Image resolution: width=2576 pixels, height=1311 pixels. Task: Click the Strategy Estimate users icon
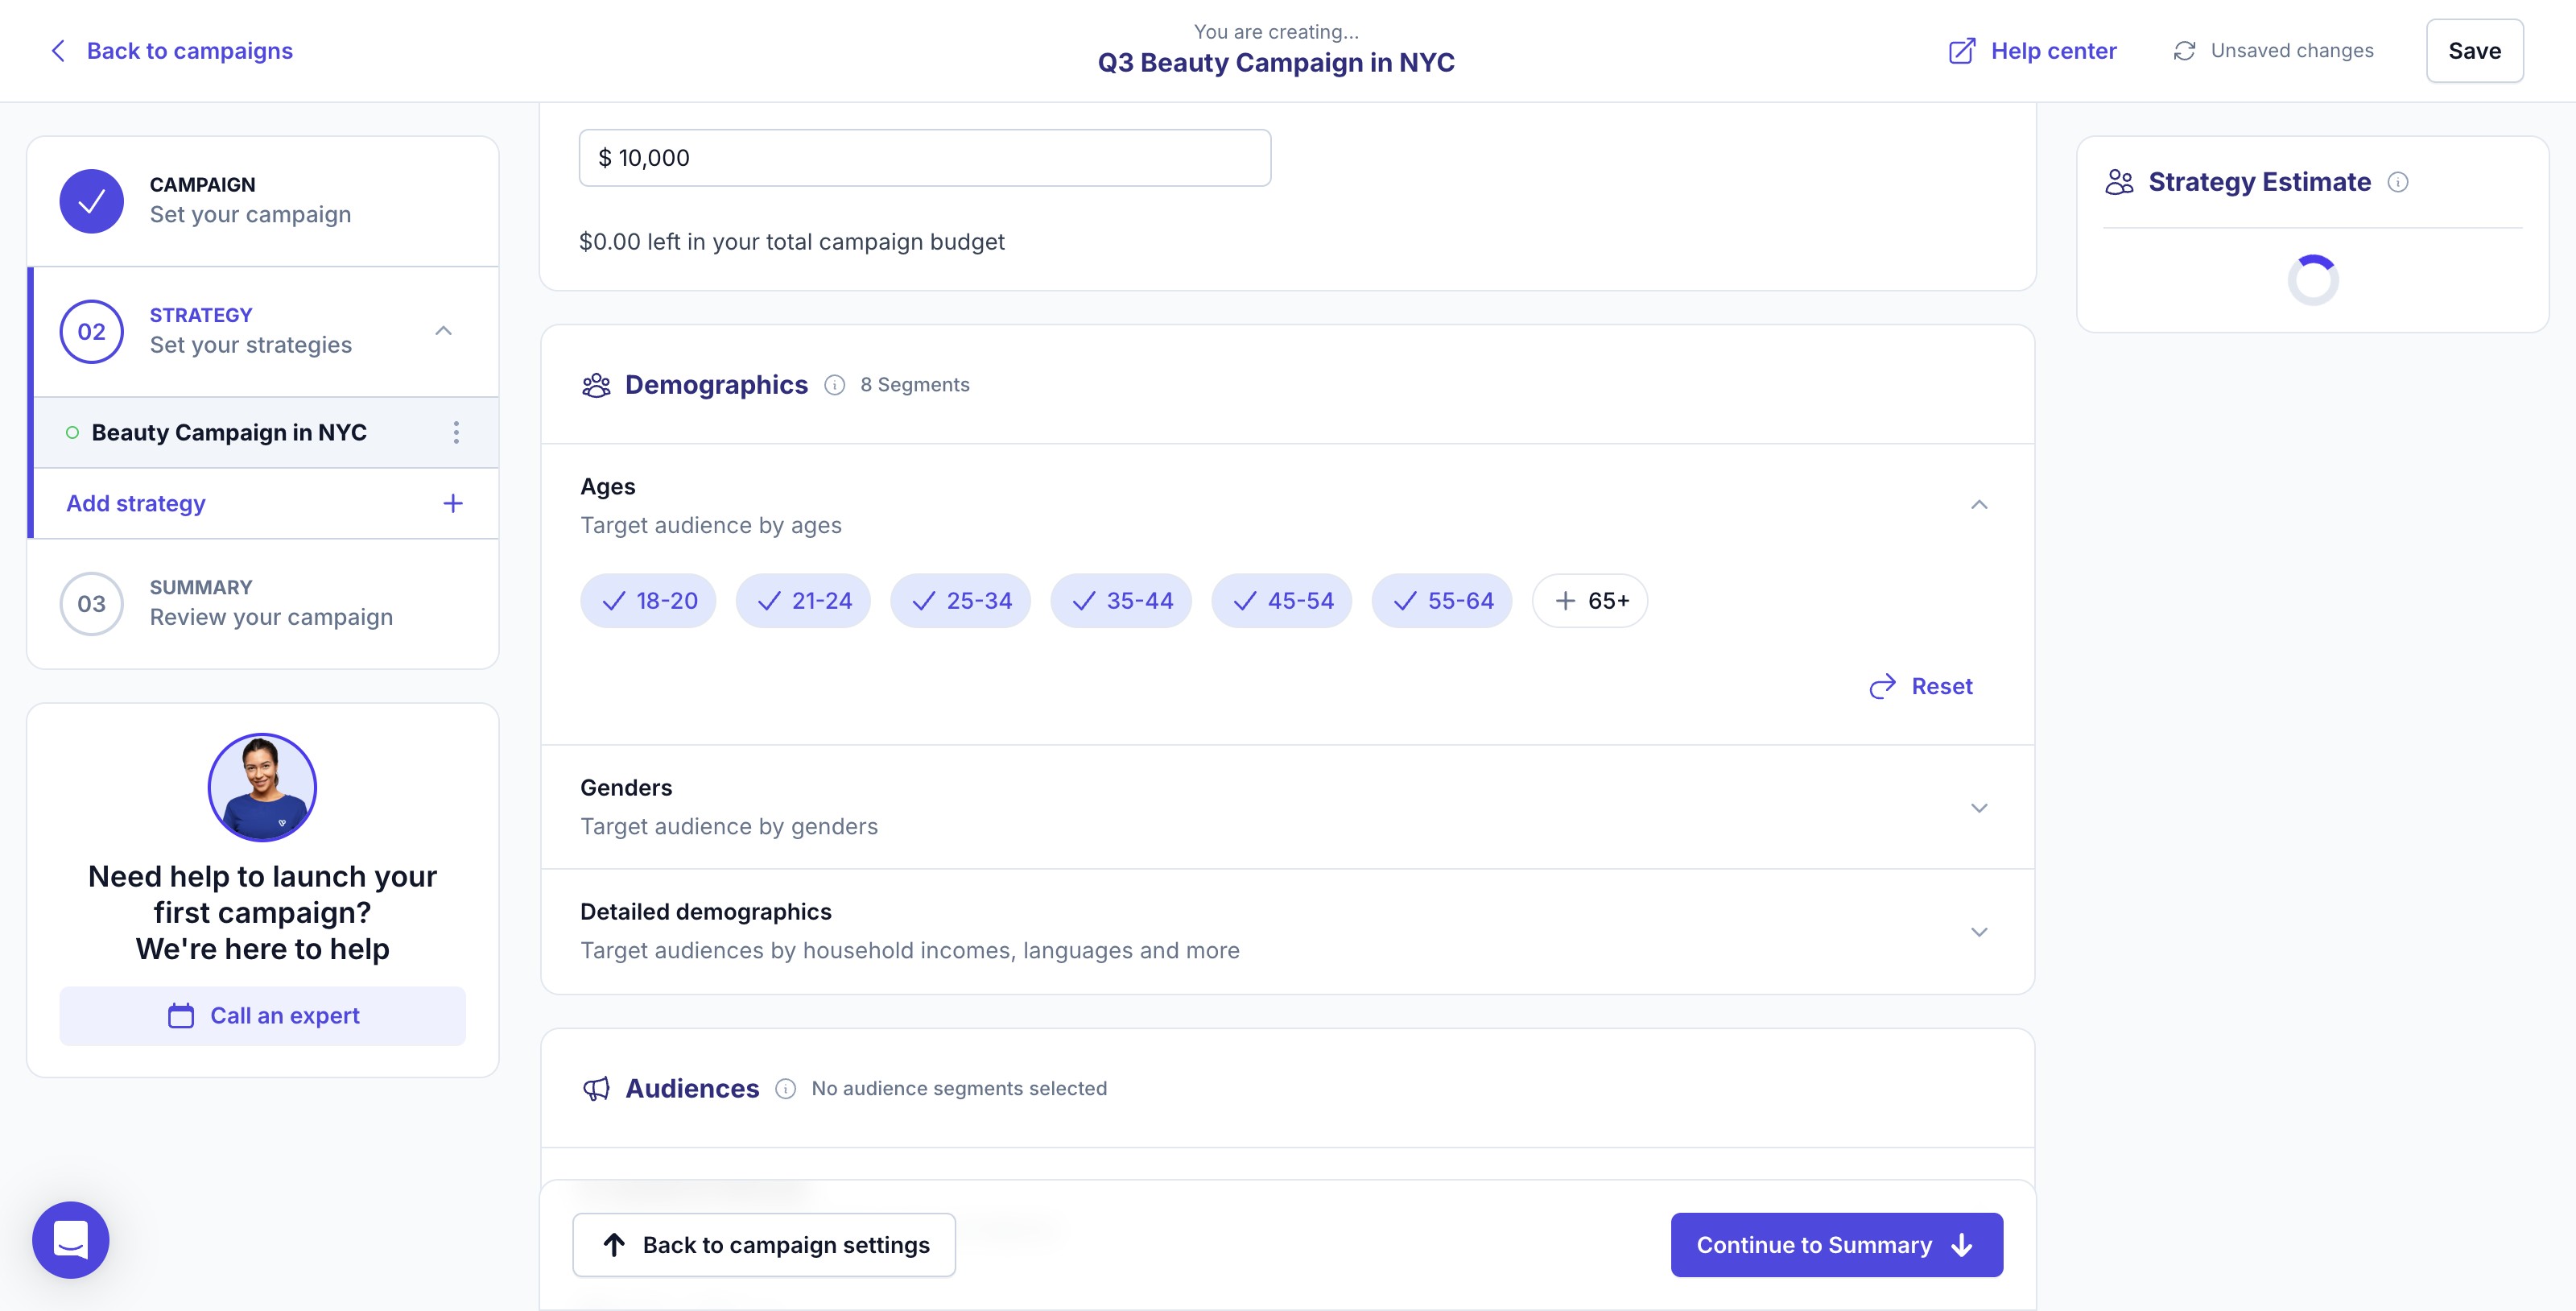pos(2119,182)
